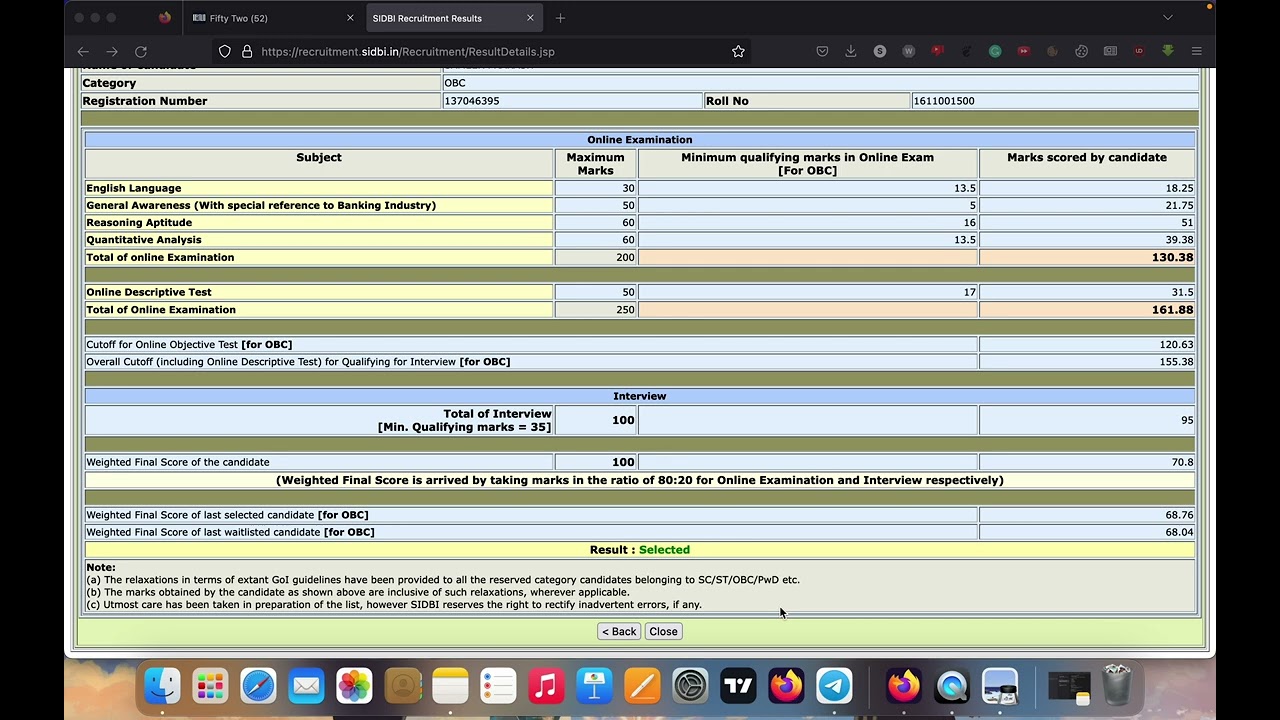Click the General Awareness subject label

click(x=261, y=205)
